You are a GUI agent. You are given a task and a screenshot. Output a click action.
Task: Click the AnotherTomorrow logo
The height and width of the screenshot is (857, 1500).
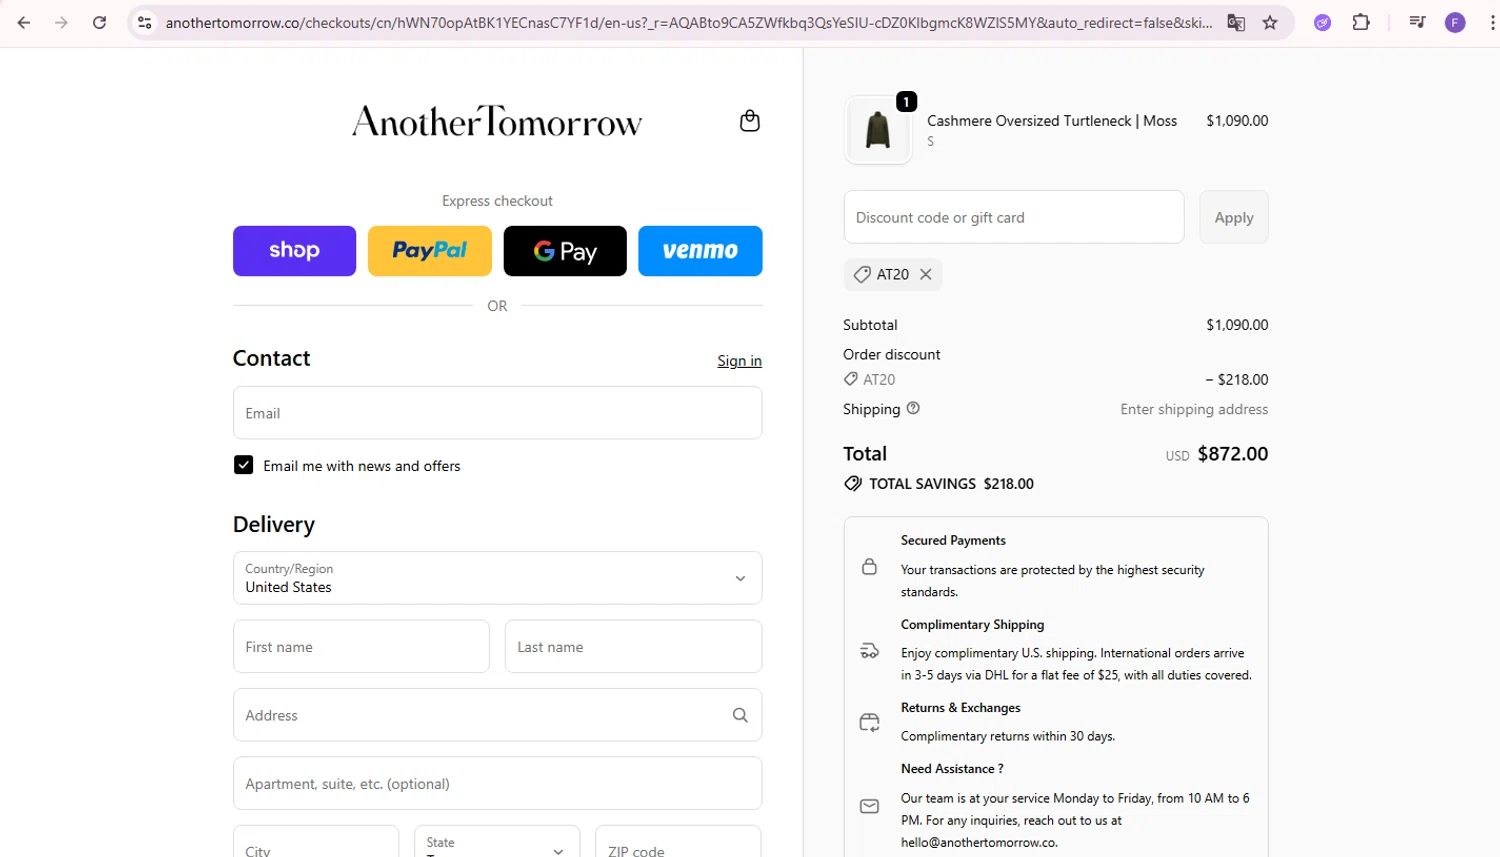click(x=497, y=121)
